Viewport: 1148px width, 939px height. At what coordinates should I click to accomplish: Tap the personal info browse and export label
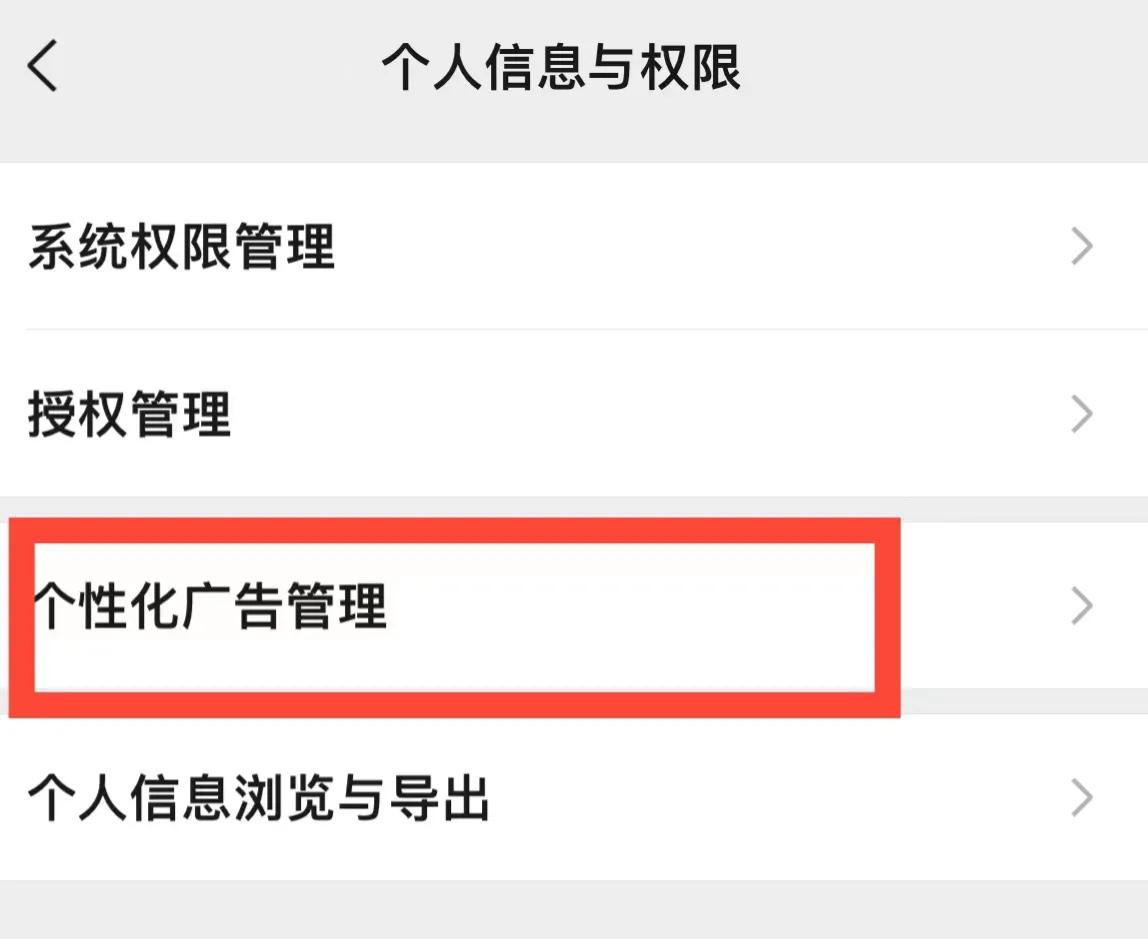click(257, 797)
